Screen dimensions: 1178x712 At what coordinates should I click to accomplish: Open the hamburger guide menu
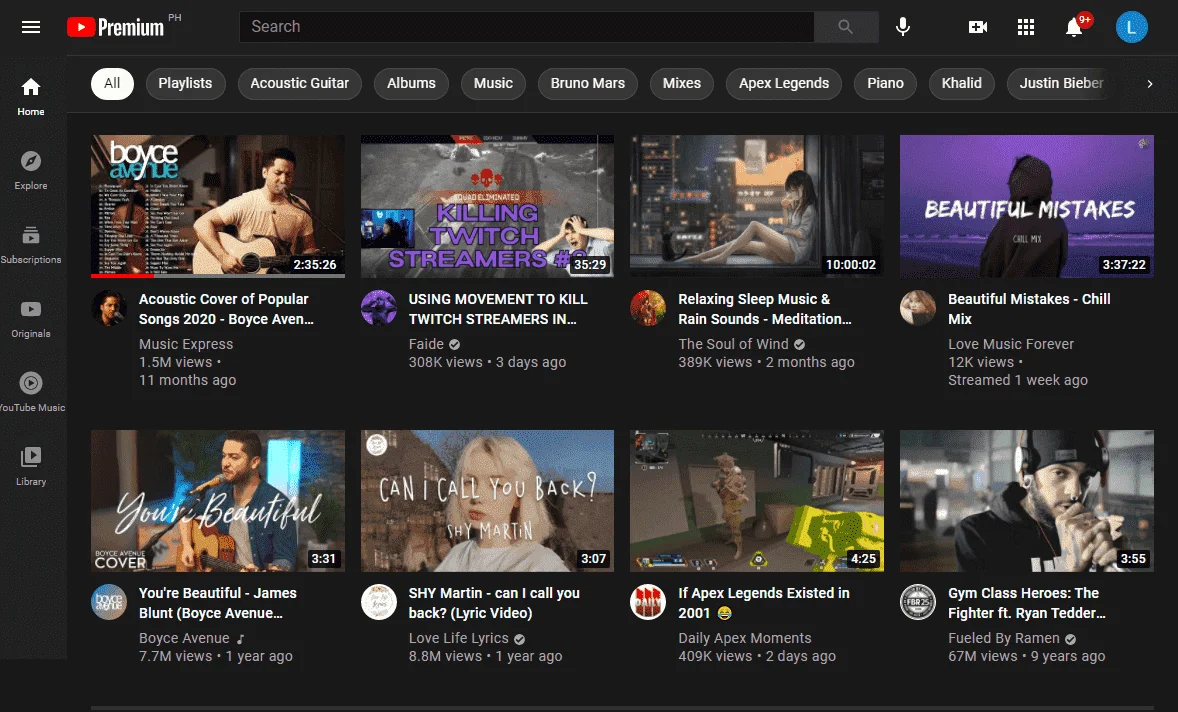(x=31, y=27)
